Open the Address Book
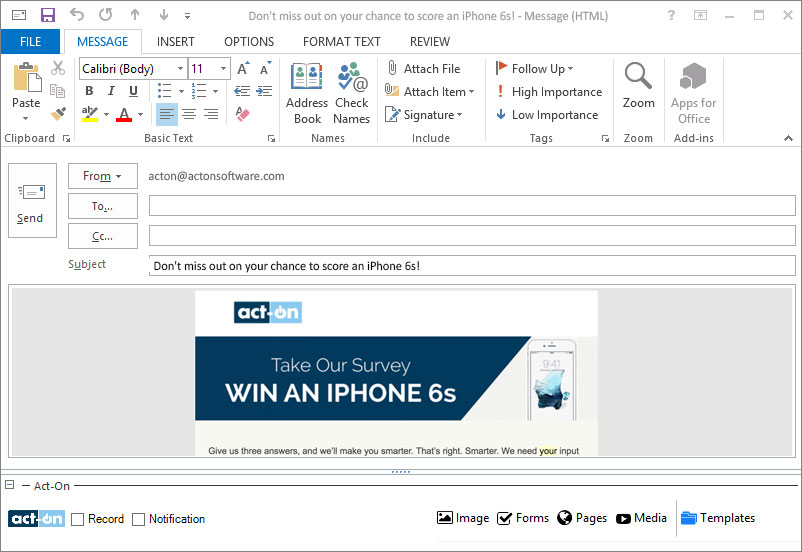Image resolution: width=802 pixels, height=552 pixels. (307, 94)
